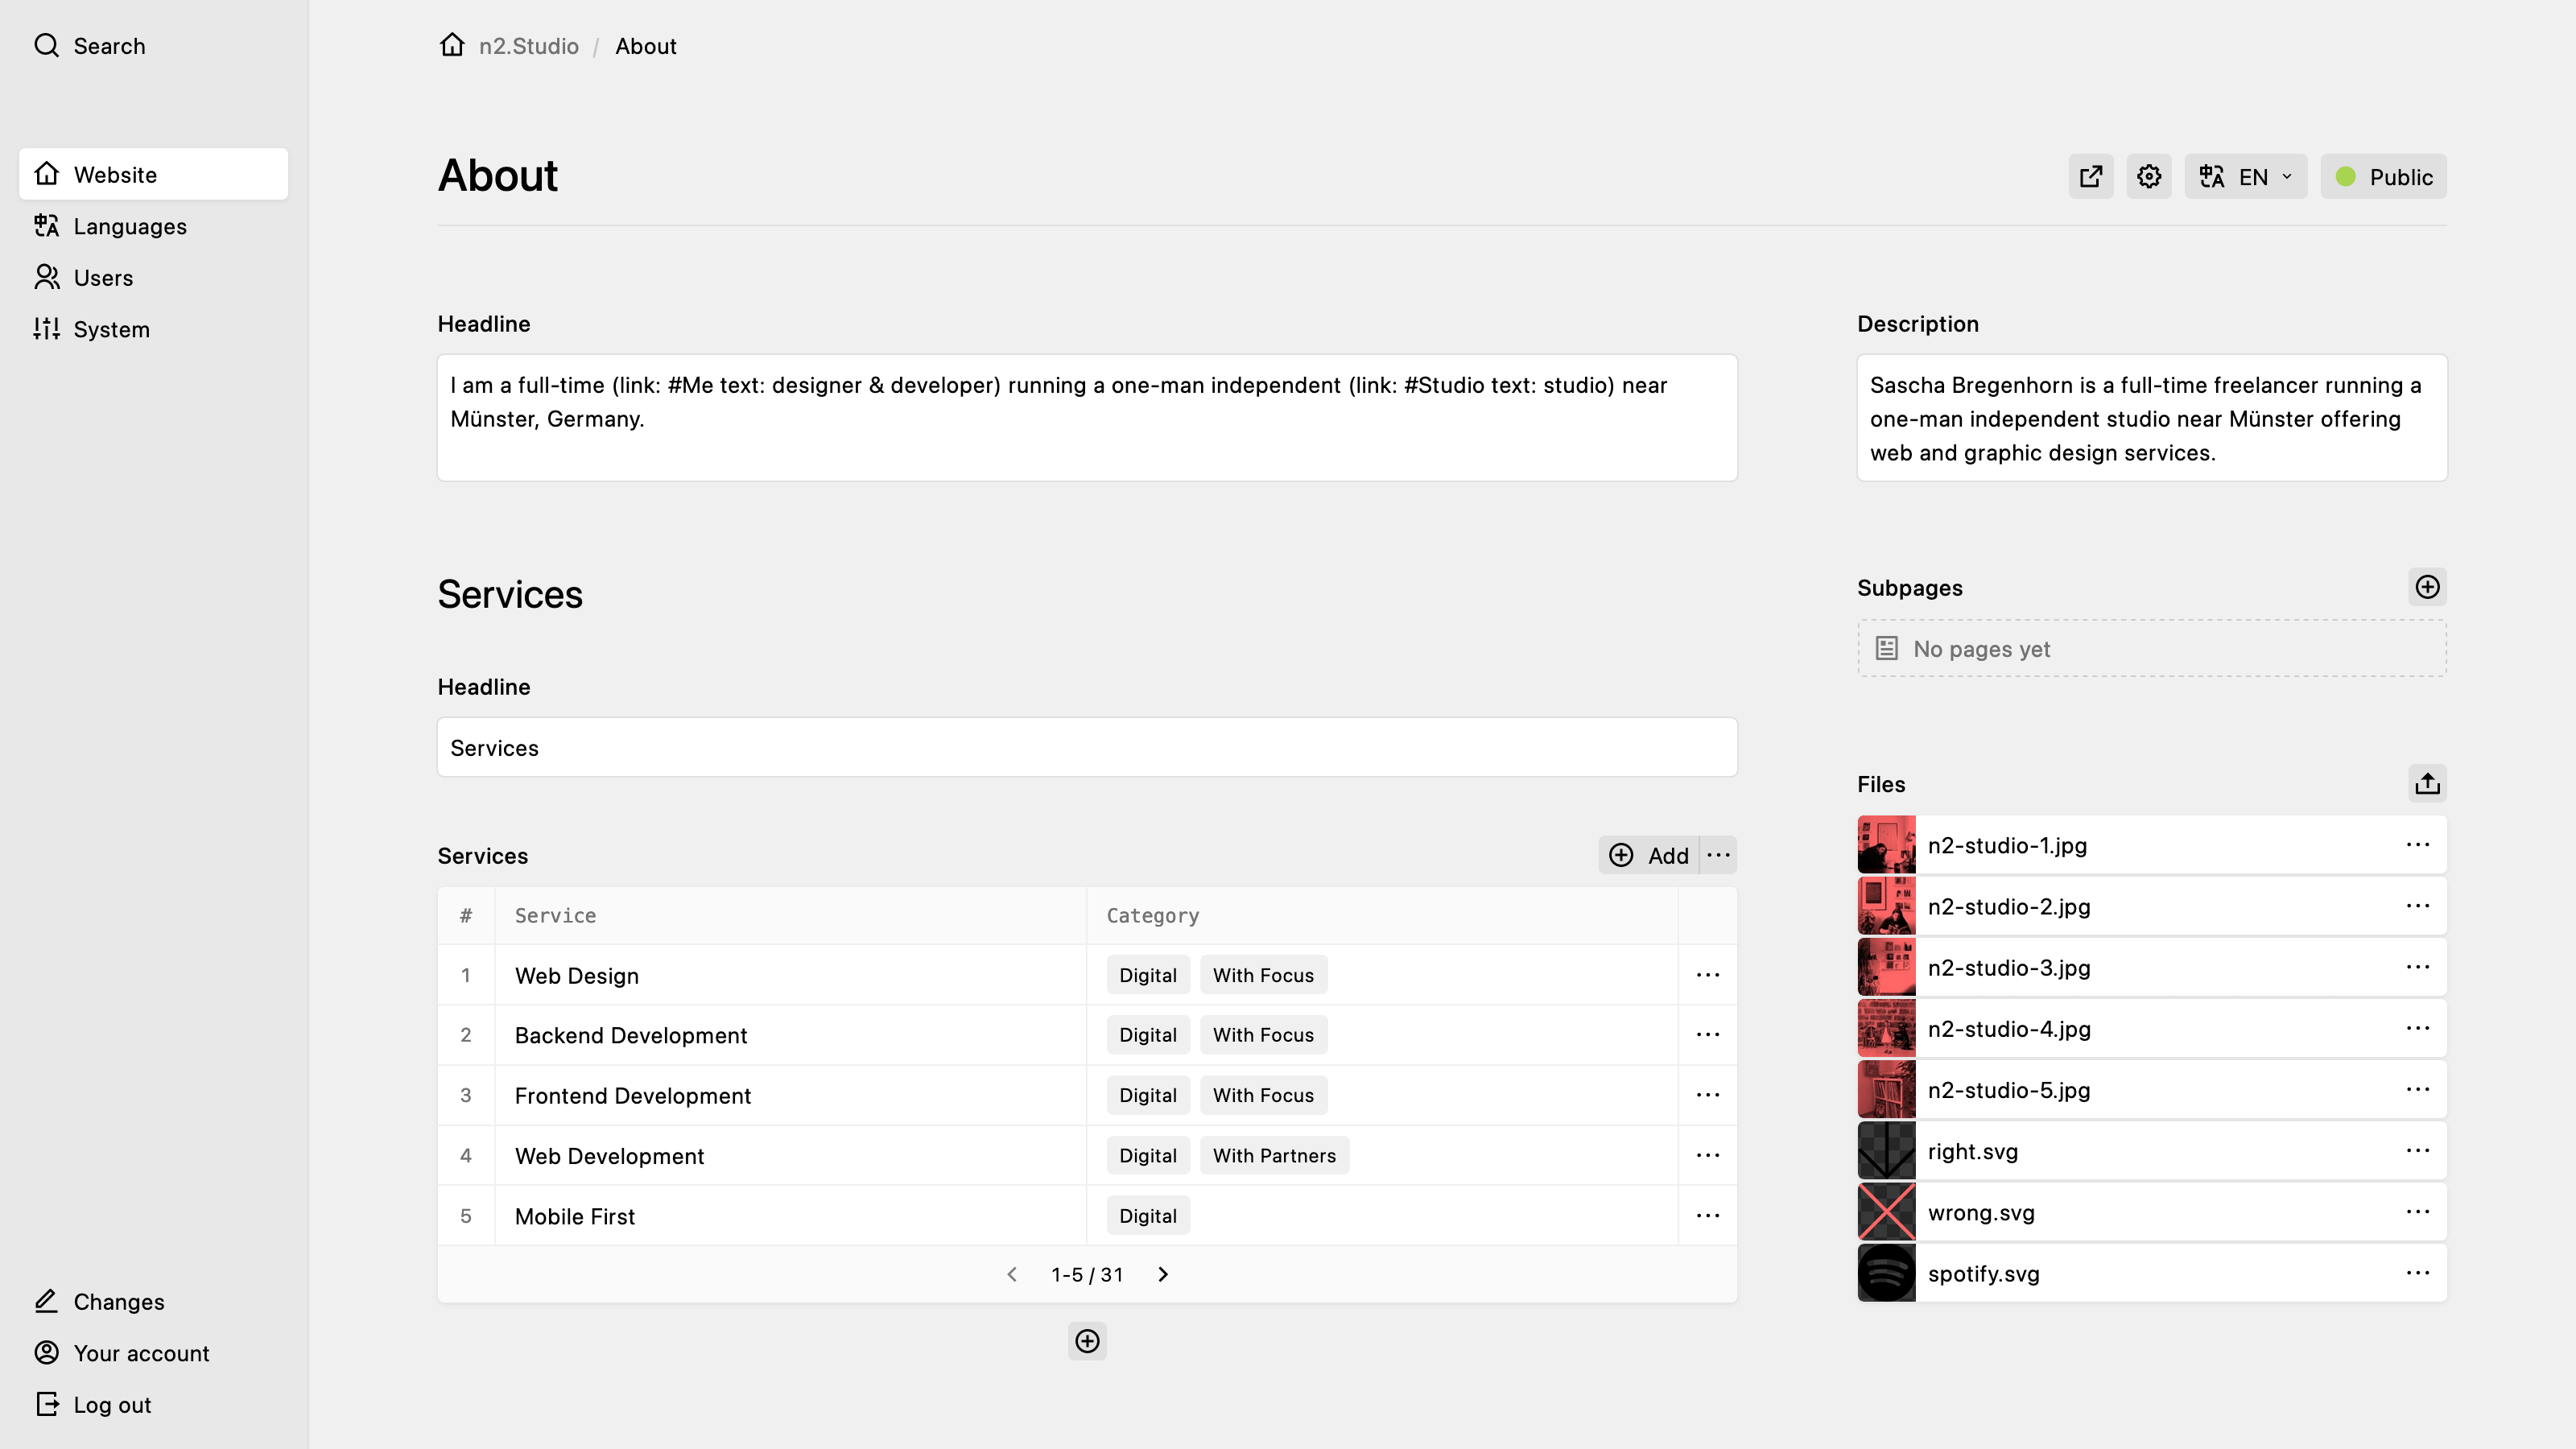Add a new section with bottom plus icon
This screenshot has height=1449, width=2576.
pos(1087,1341)
